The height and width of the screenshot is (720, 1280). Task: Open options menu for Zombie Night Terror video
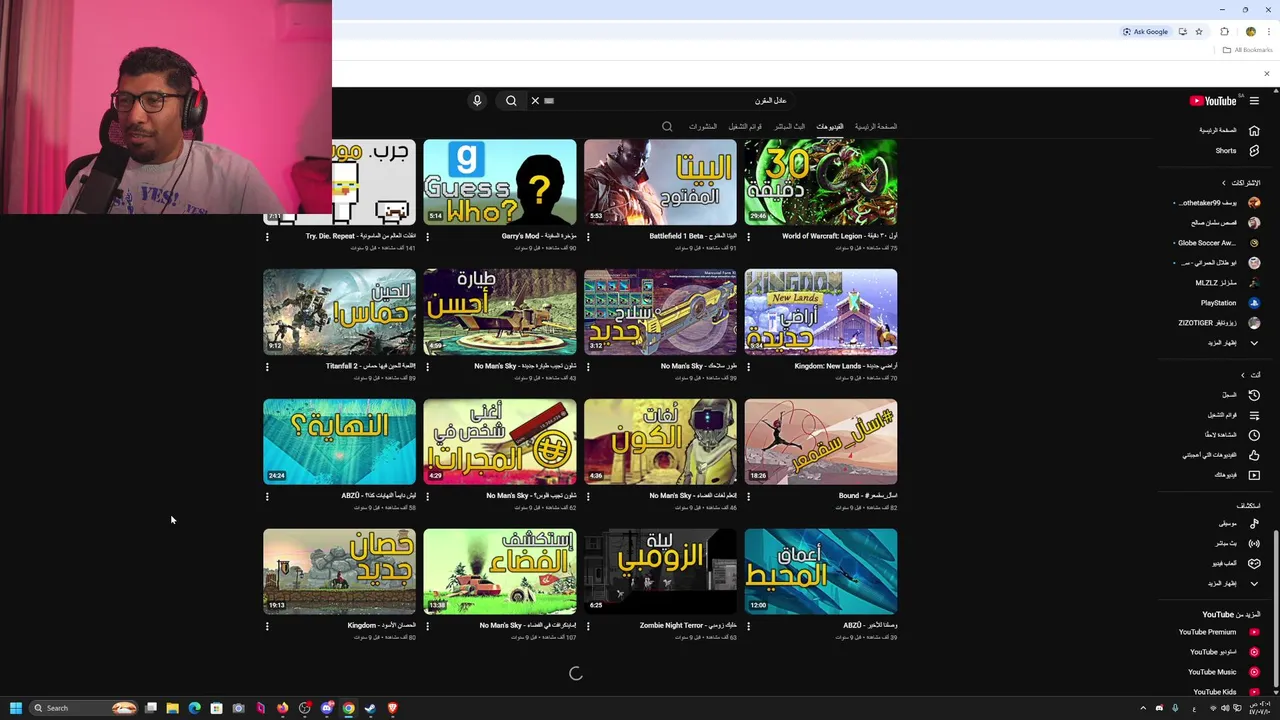click(x=588, y=626)
